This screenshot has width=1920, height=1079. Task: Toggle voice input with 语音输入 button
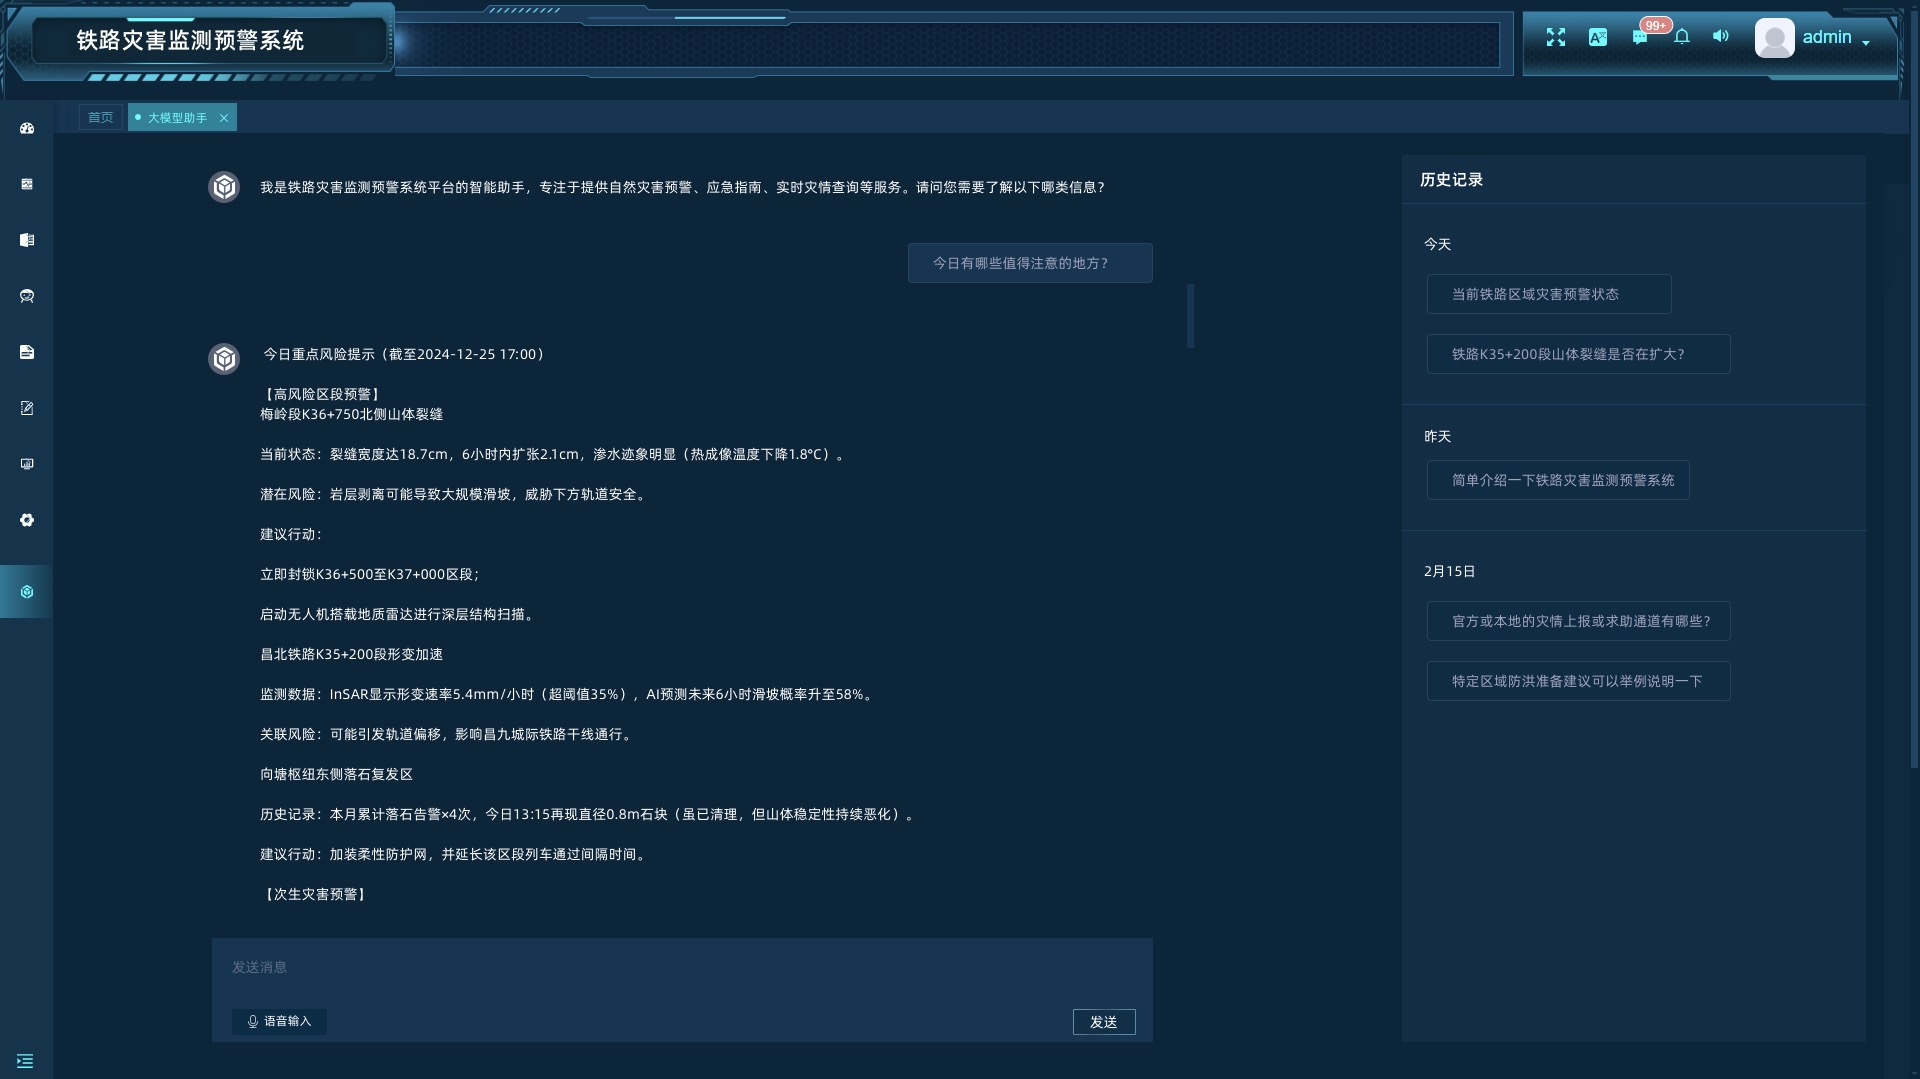[279, 1021]
